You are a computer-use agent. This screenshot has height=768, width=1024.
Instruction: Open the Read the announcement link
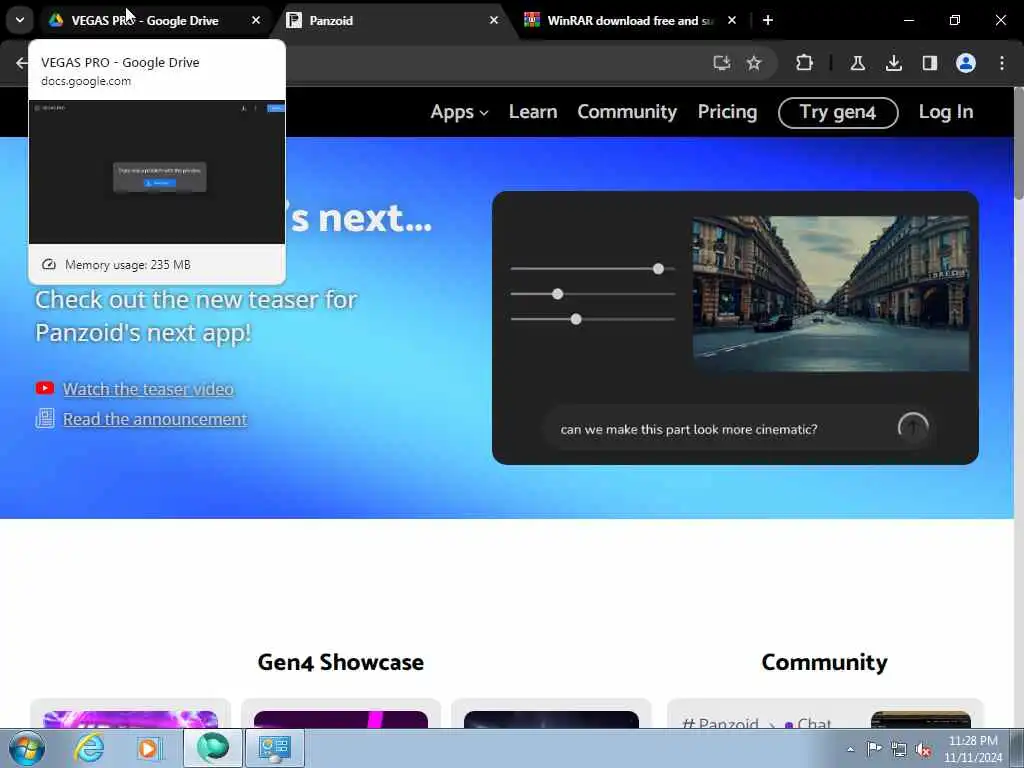click(x=155, y=419)
